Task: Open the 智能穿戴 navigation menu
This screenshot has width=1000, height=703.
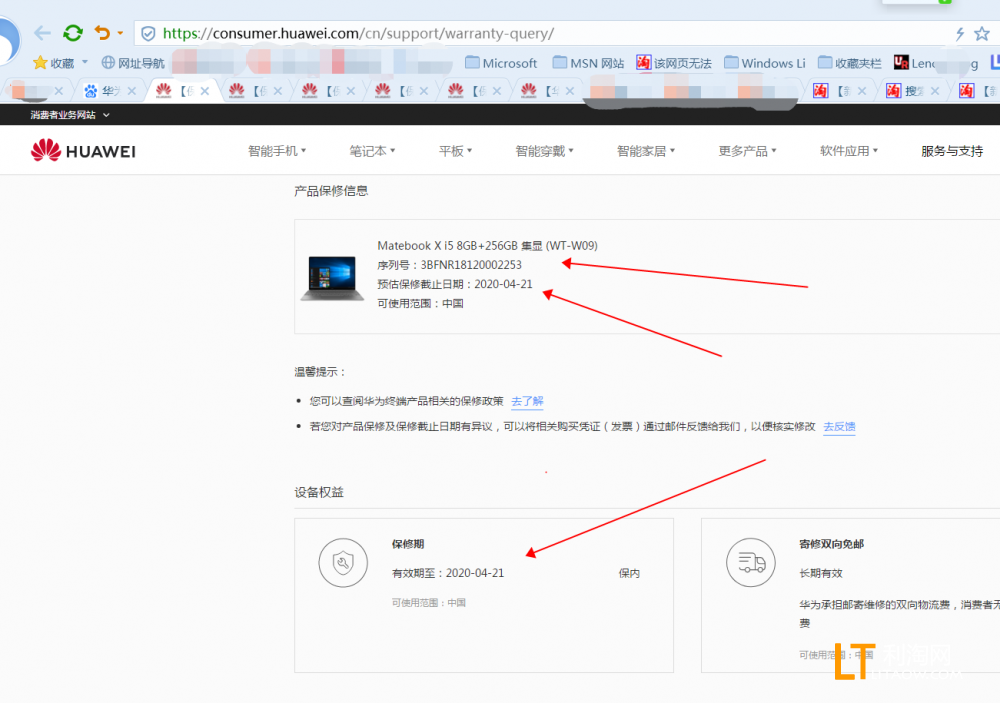Action: [545, 151]
